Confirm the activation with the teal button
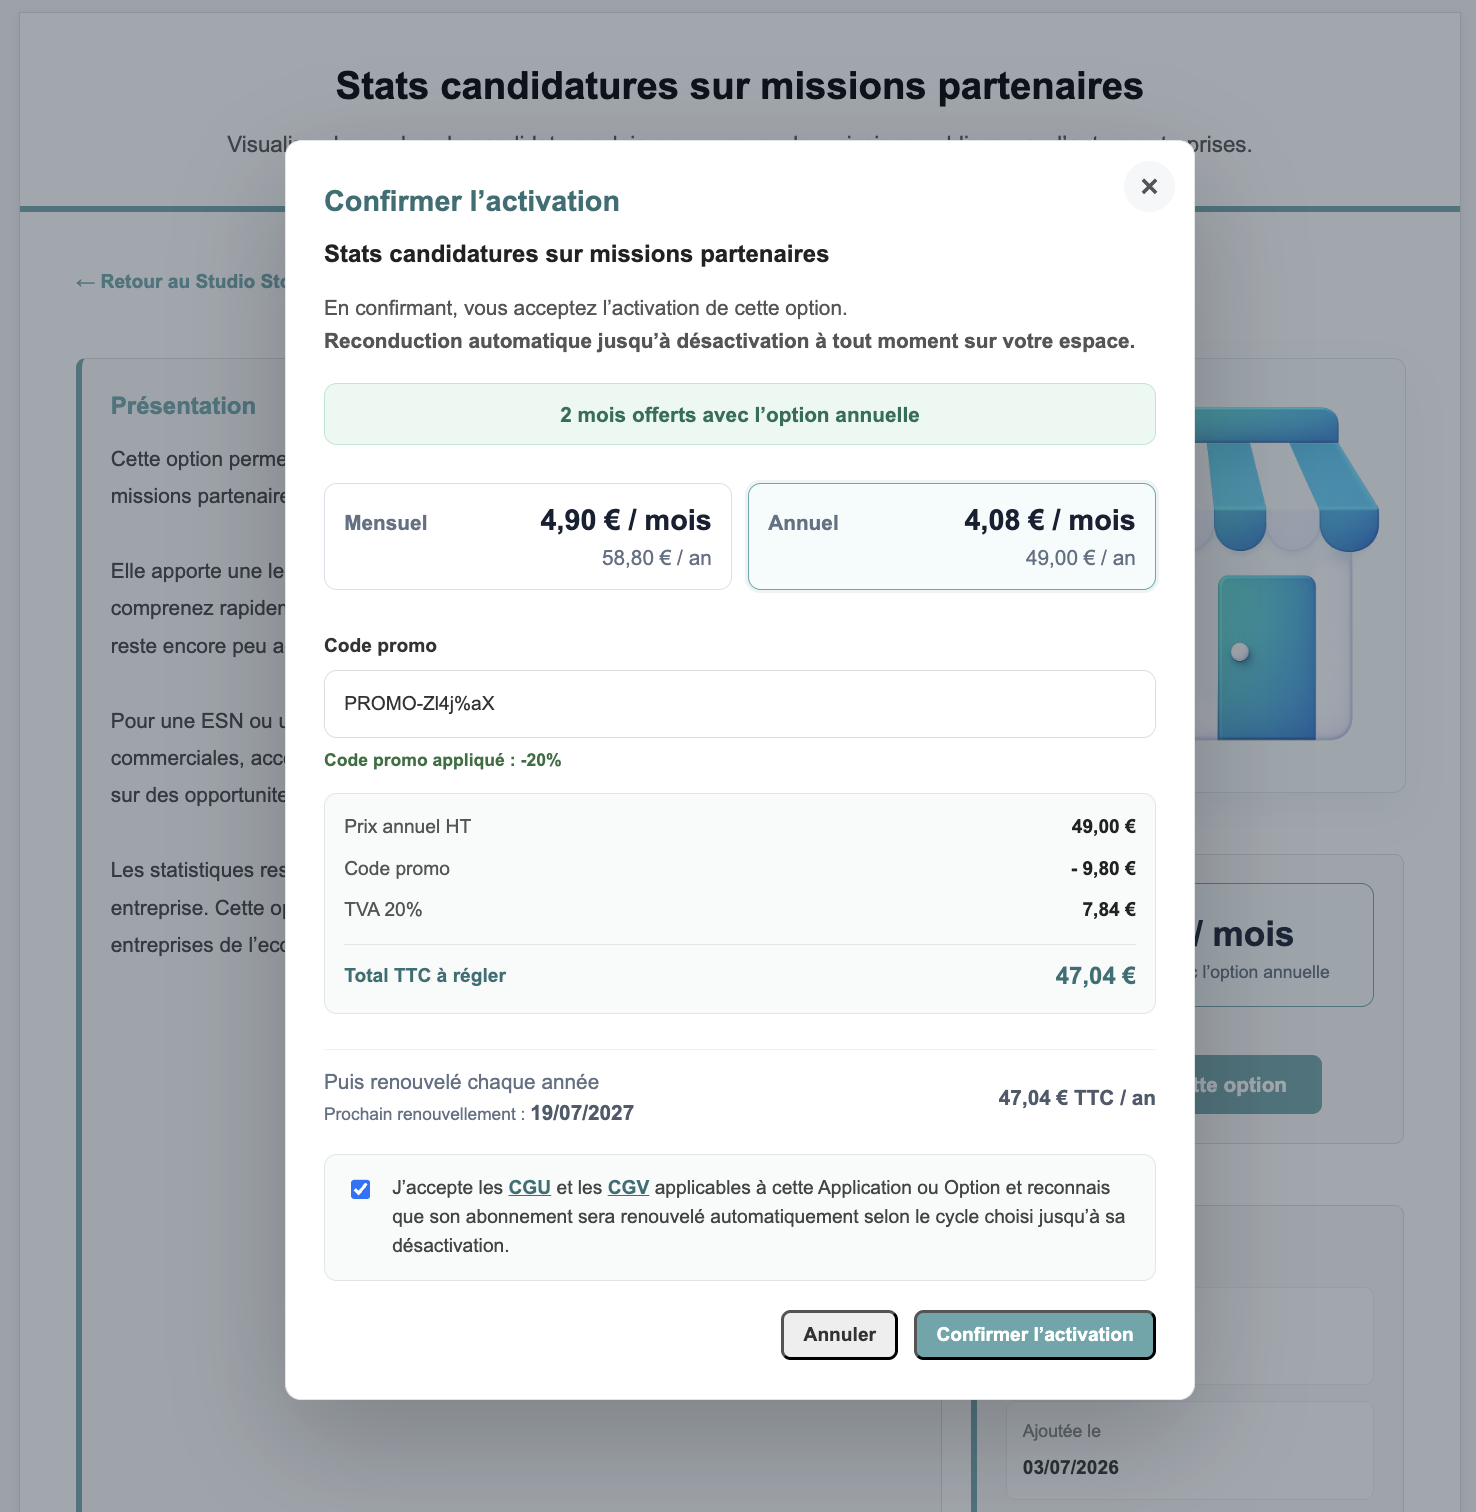Screen dimensions: 1476x1512 tap(1035, 1335)
